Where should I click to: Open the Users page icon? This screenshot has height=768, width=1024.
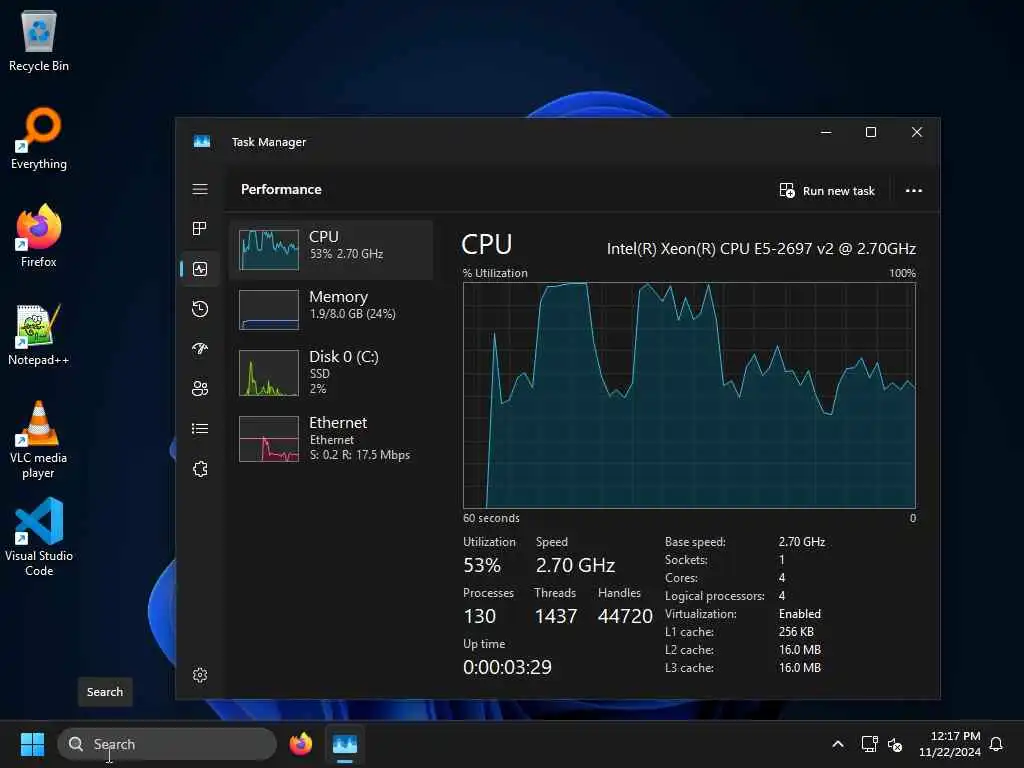point(200,389)
